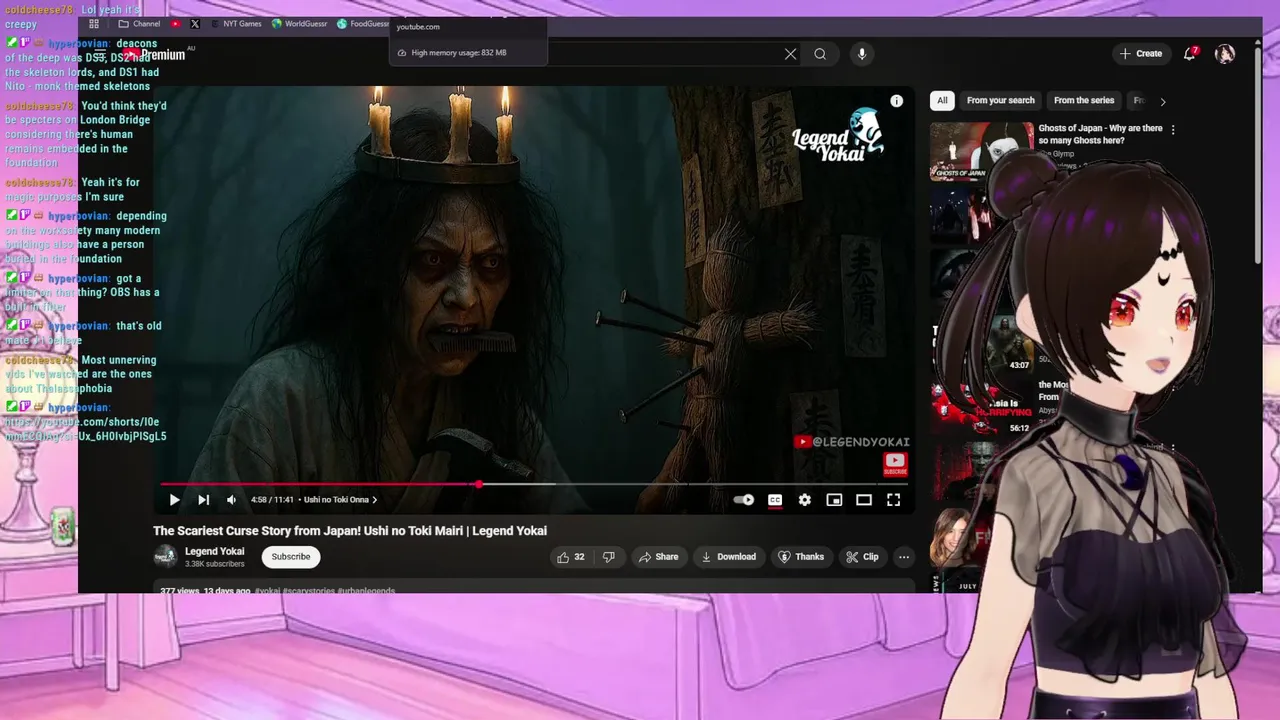Like the video with thumbs up

(571, 557)
